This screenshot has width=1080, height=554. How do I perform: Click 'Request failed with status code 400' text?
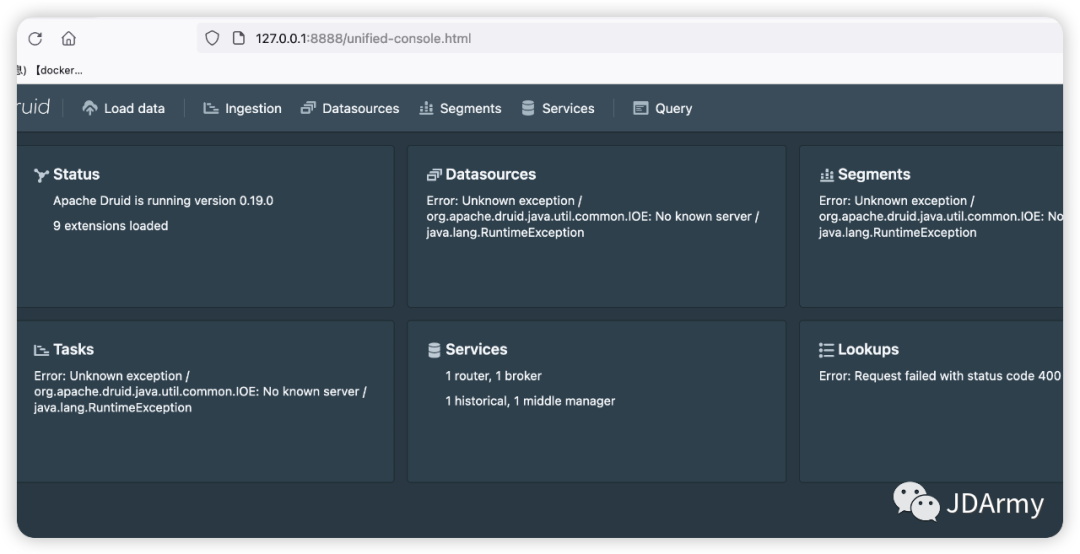pos(957,376)
